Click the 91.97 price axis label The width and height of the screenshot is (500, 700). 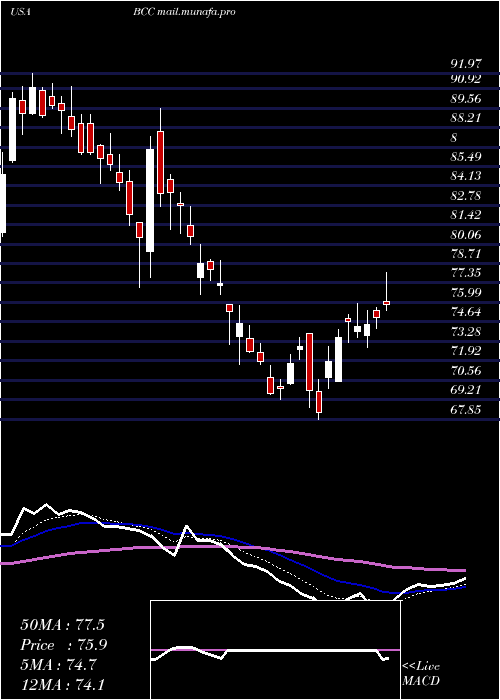(x=466, y=64)
